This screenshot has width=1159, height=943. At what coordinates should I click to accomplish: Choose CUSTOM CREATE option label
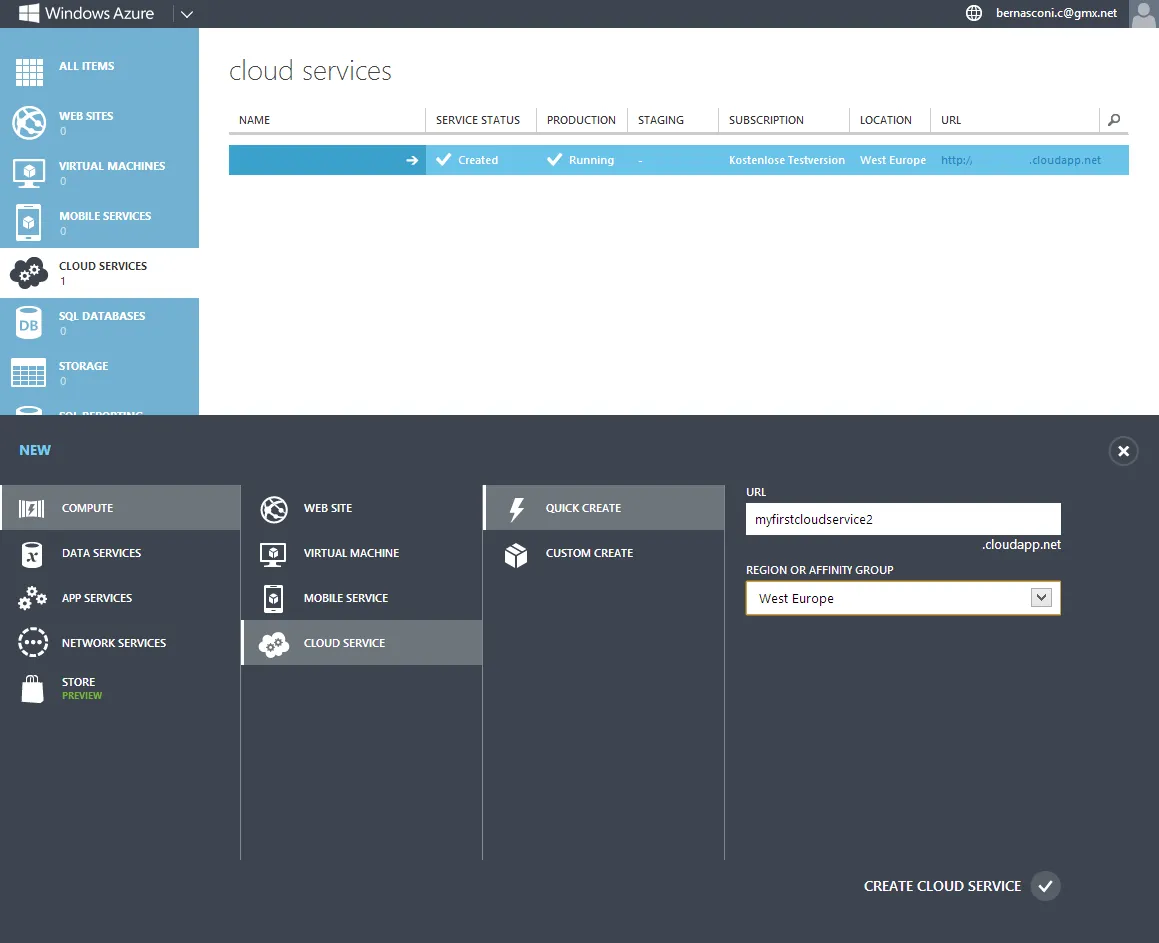coord(589,553)
